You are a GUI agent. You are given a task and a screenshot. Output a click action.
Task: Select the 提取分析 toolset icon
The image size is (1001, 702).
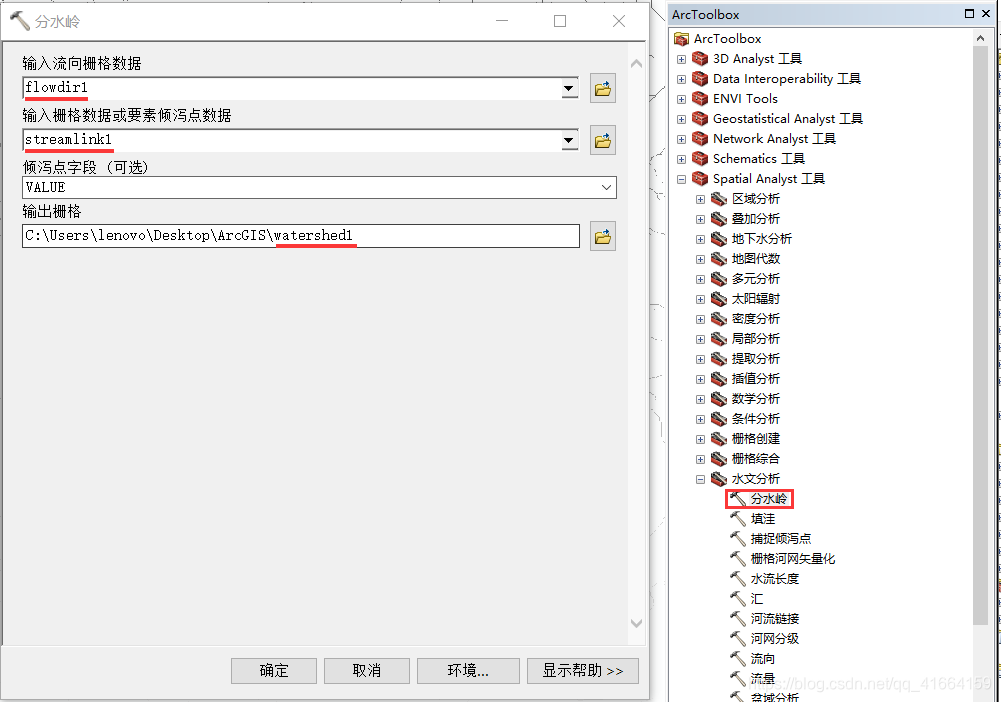point(719,359)
